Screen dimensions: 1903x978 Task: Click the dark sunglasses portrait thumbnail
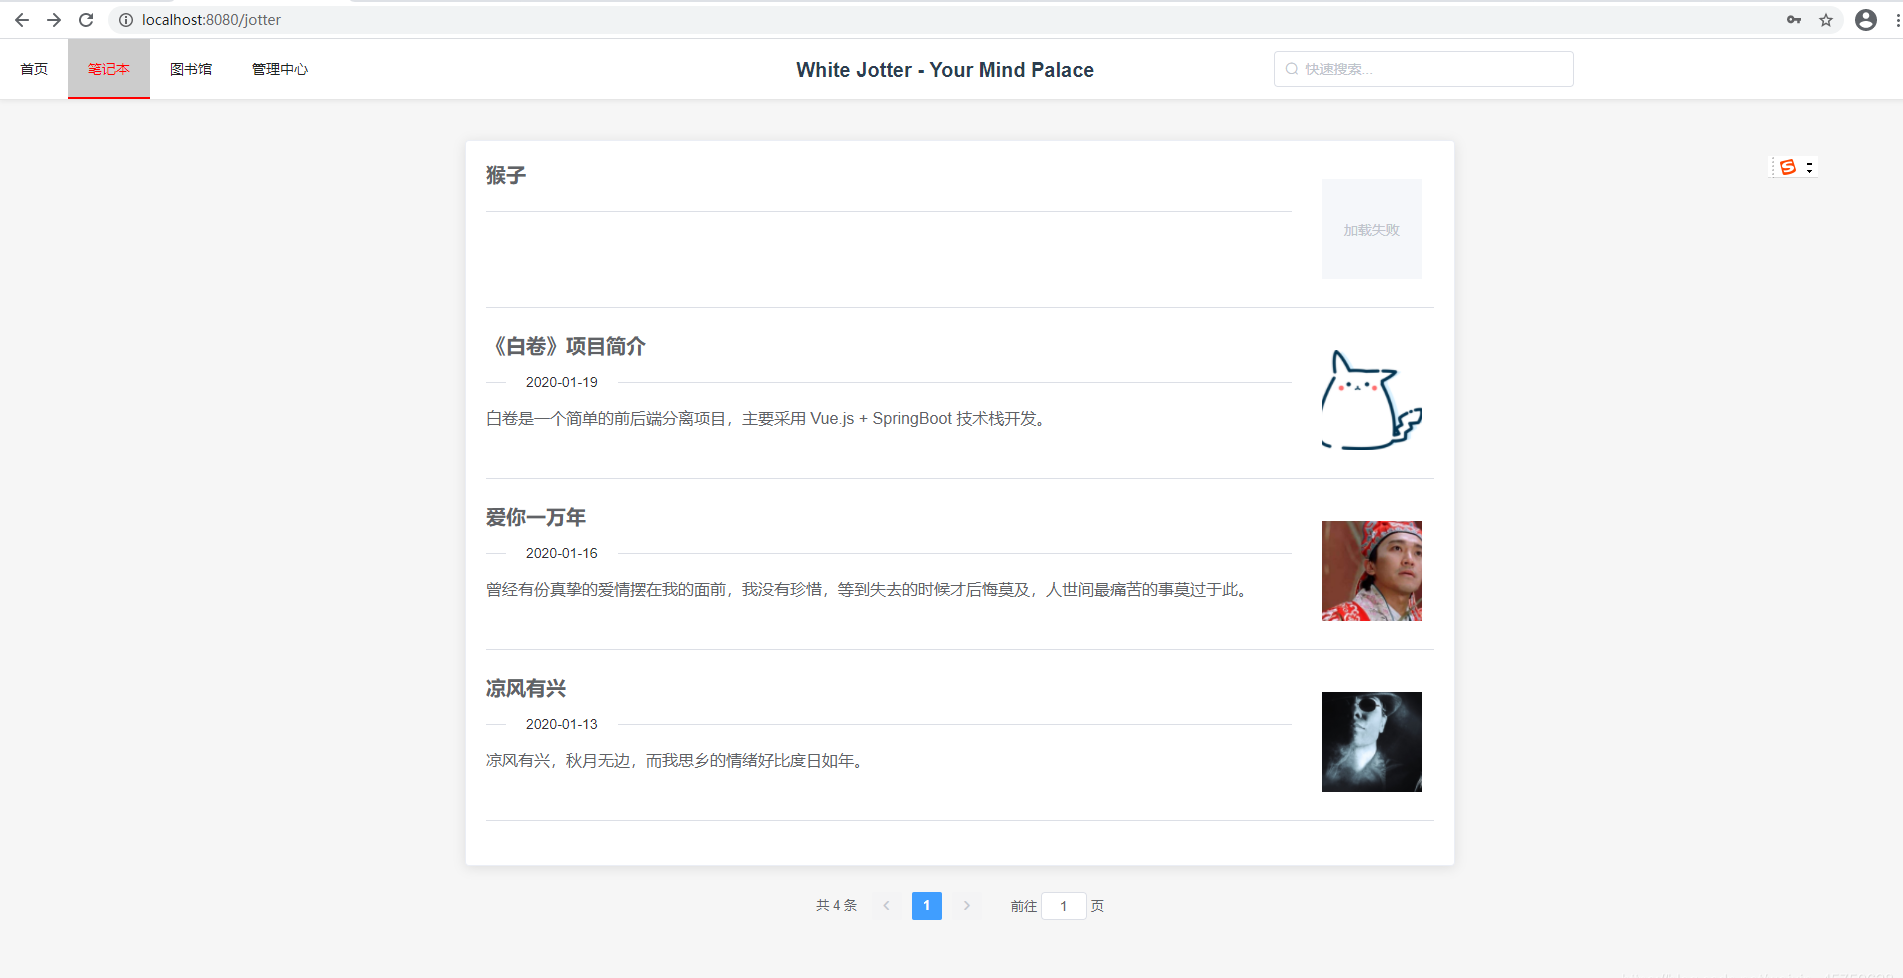pyautogui.click(x=1372, y=742)
